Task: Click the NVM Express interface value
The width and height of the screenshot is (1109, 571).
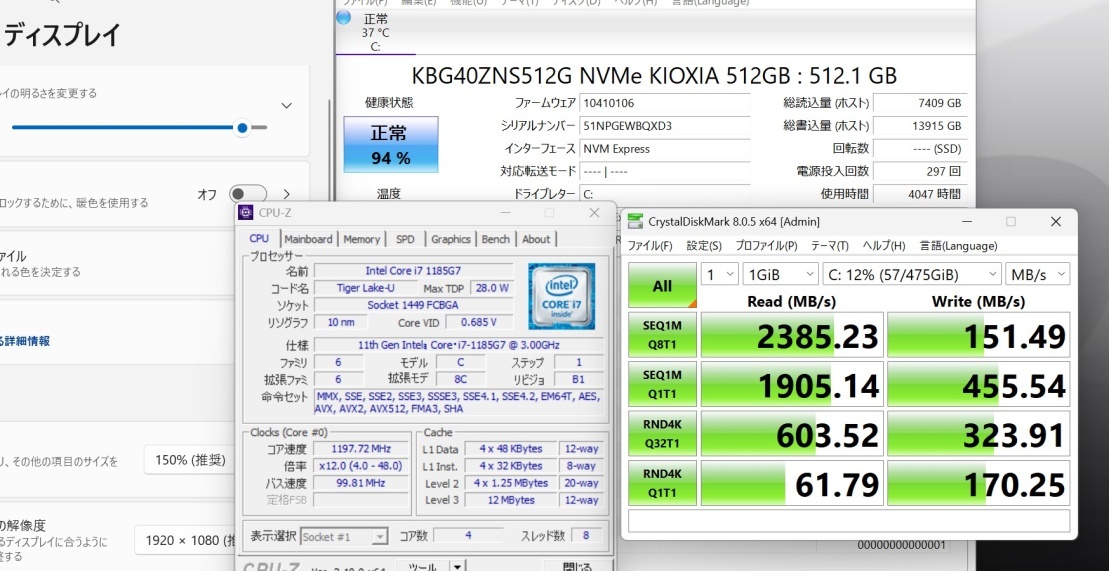Action: (x=664, y=149)
